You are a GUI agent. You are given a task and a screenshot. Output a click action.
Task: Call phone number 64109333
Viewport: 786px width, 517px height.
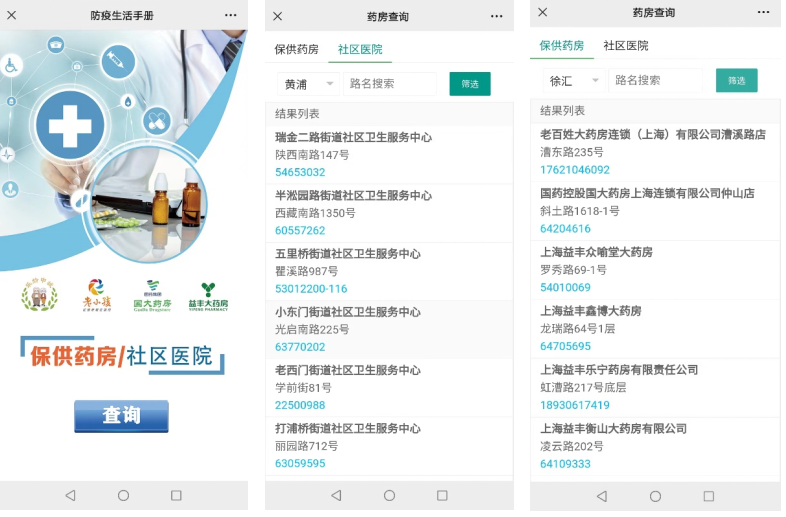tap(565, 463)
